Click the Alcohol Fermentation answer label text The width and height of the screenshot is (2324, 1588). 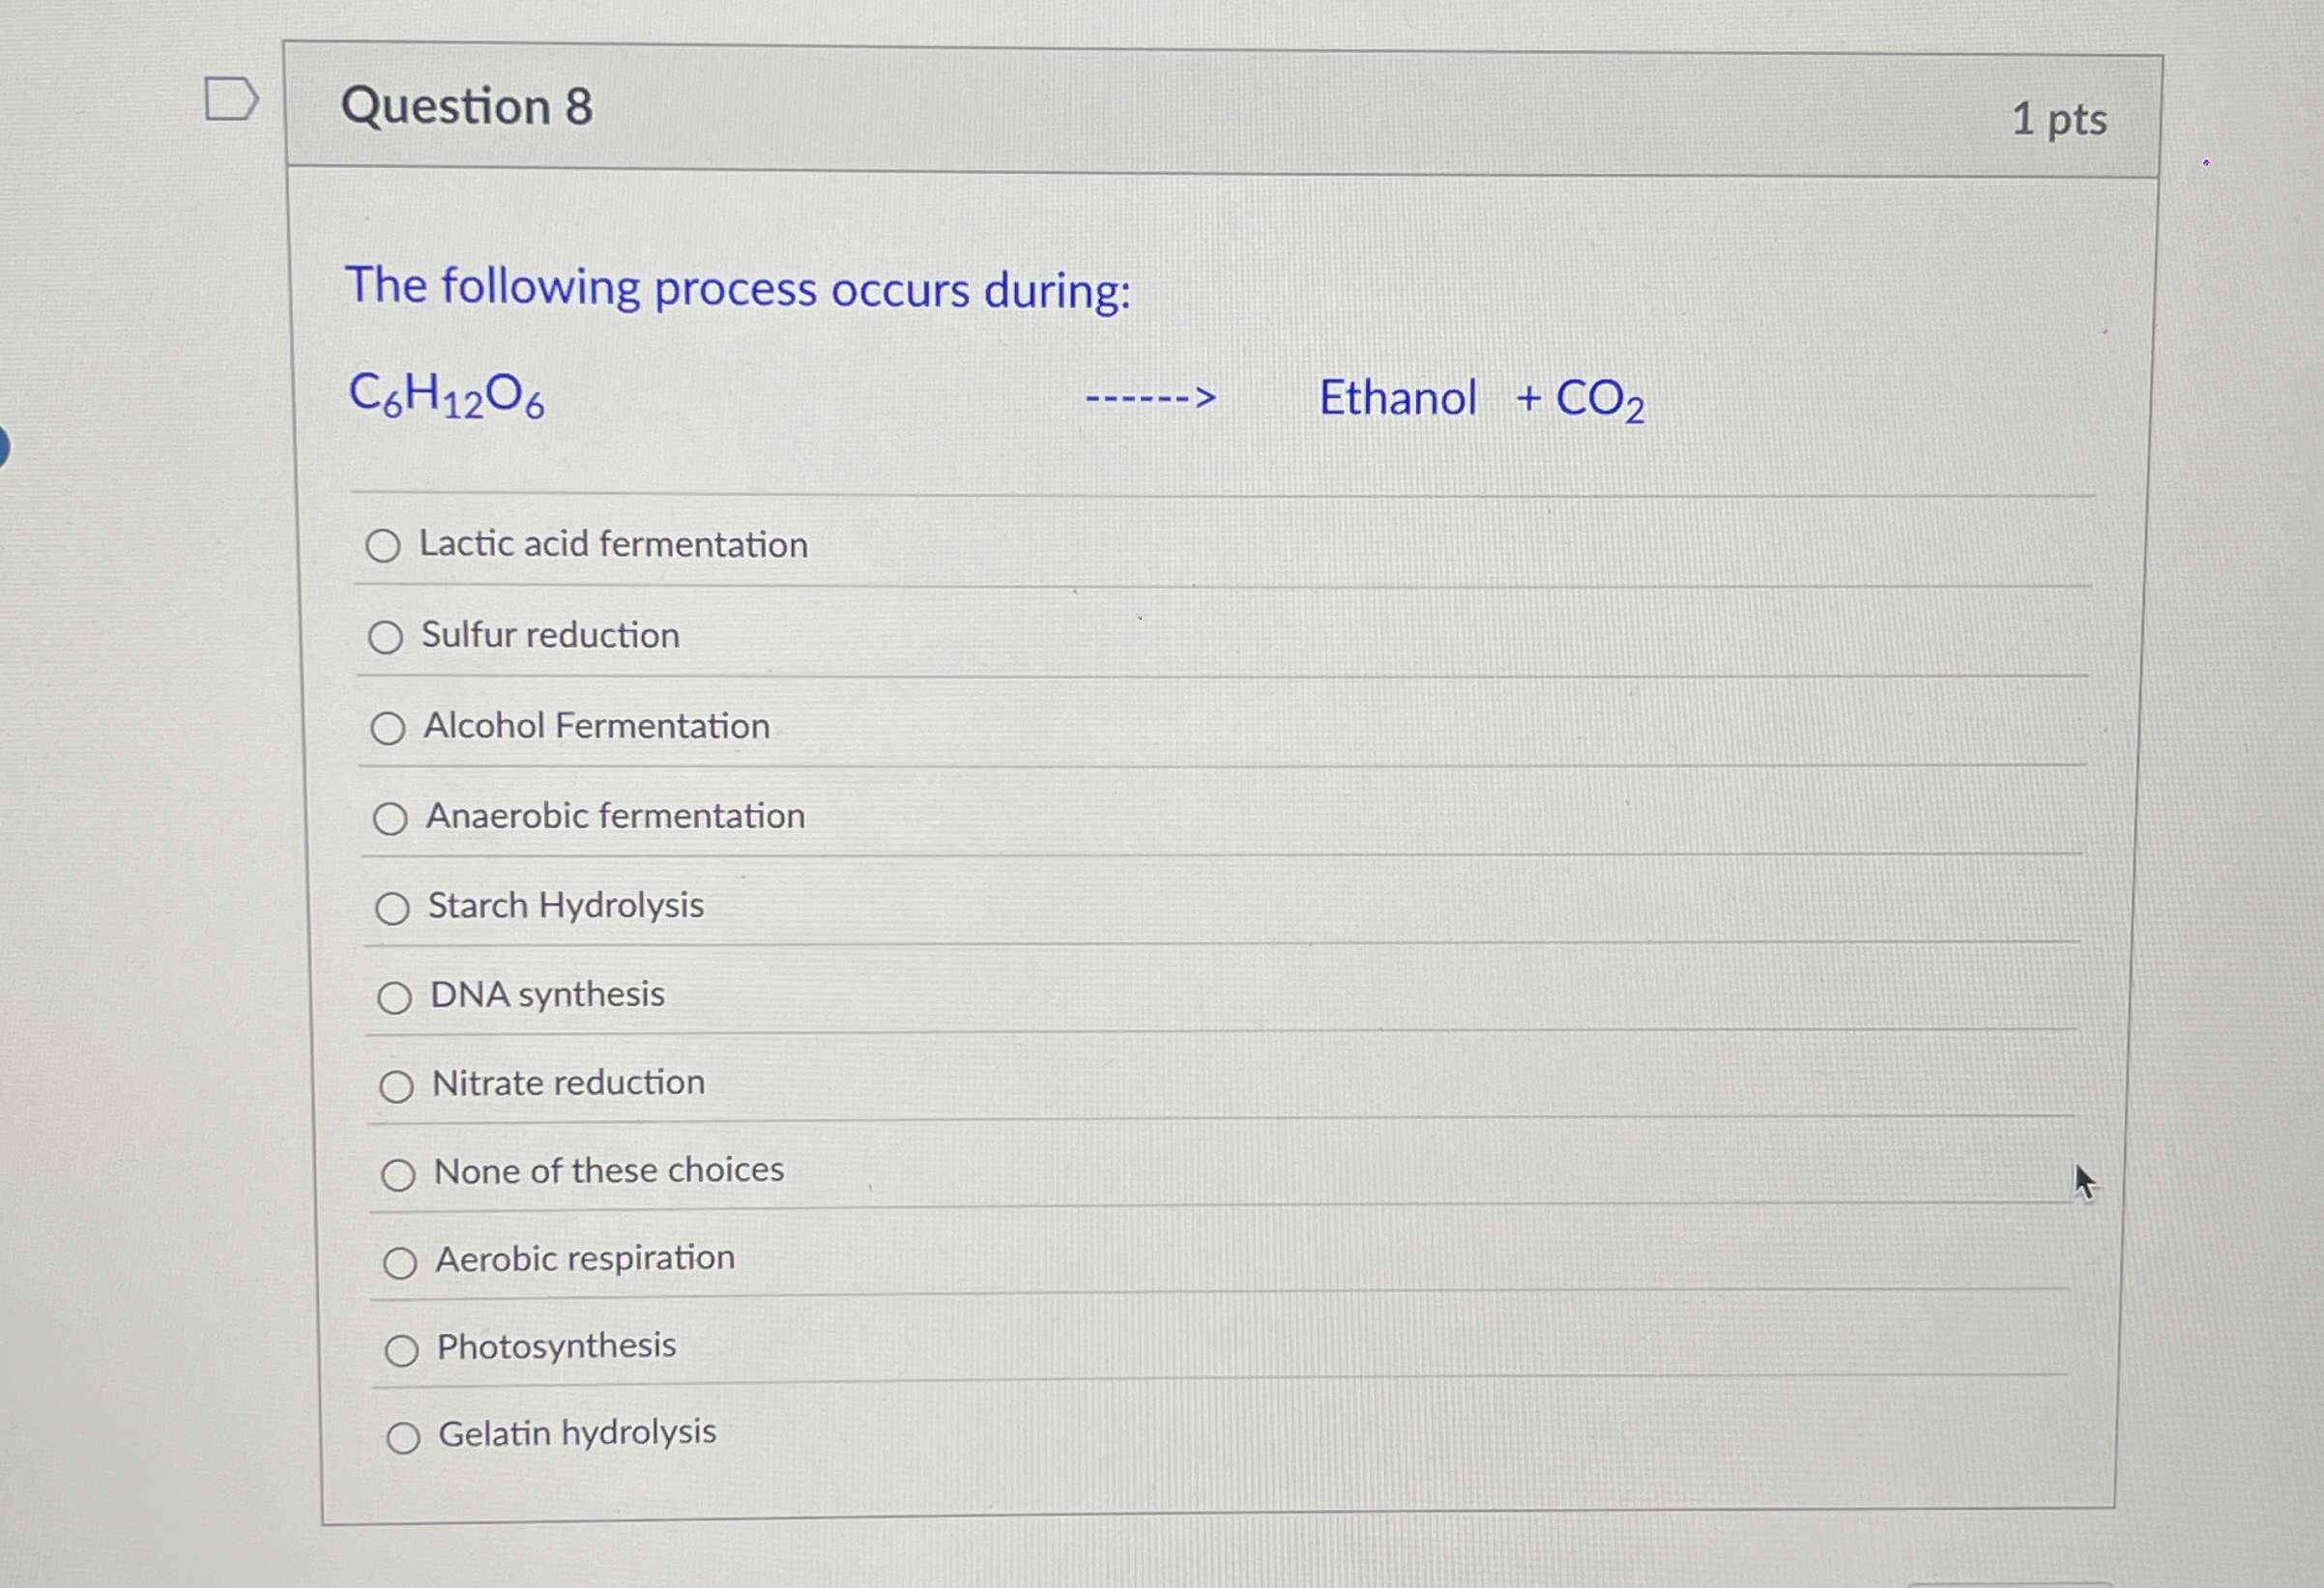tap(597, 726)
